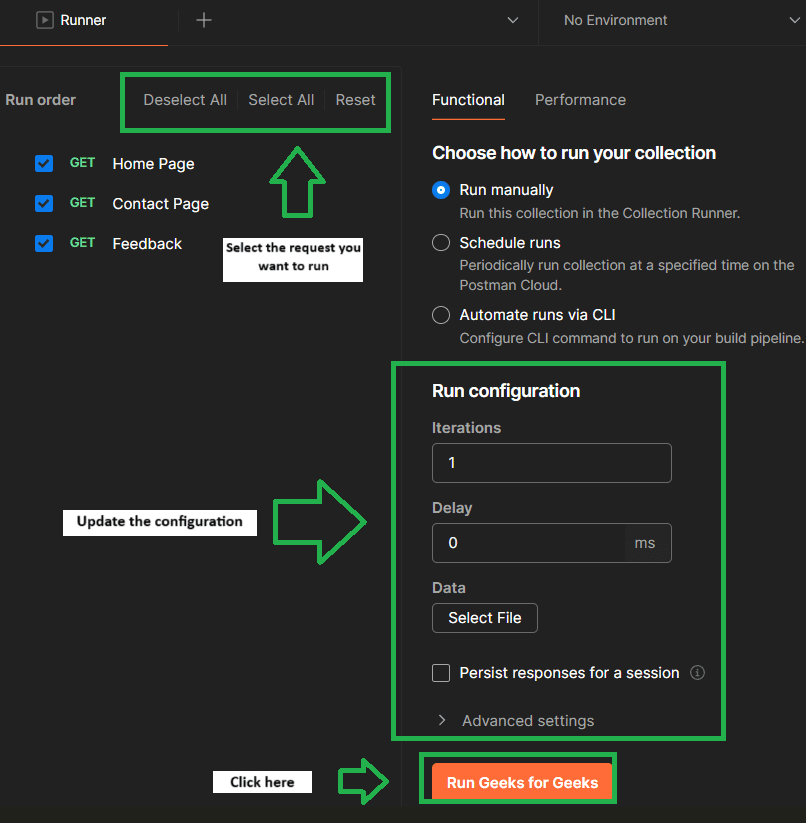Switch to the Performance tab
This screenshot has height=823, width=806.
tap(580, 100)
